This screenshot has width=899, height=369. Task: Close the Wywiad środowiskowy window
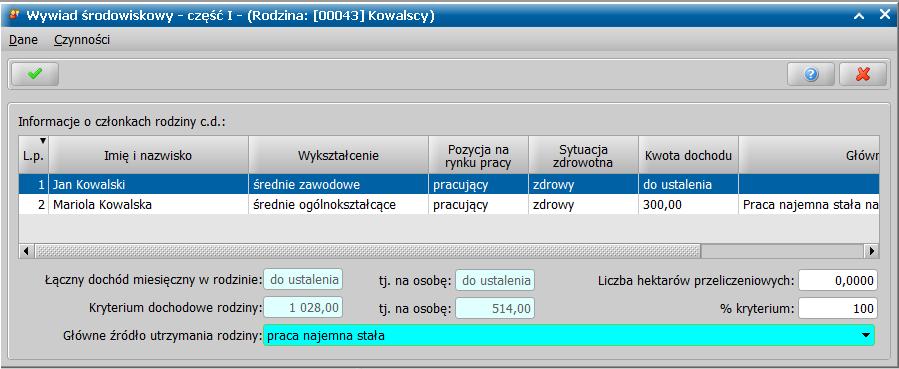885,15
